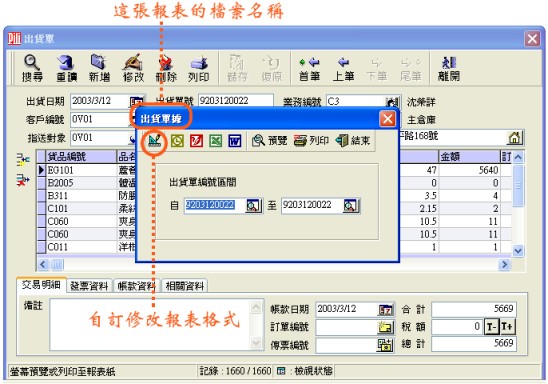
Task: Click the home icon beside address field
Action: point(515,137)
